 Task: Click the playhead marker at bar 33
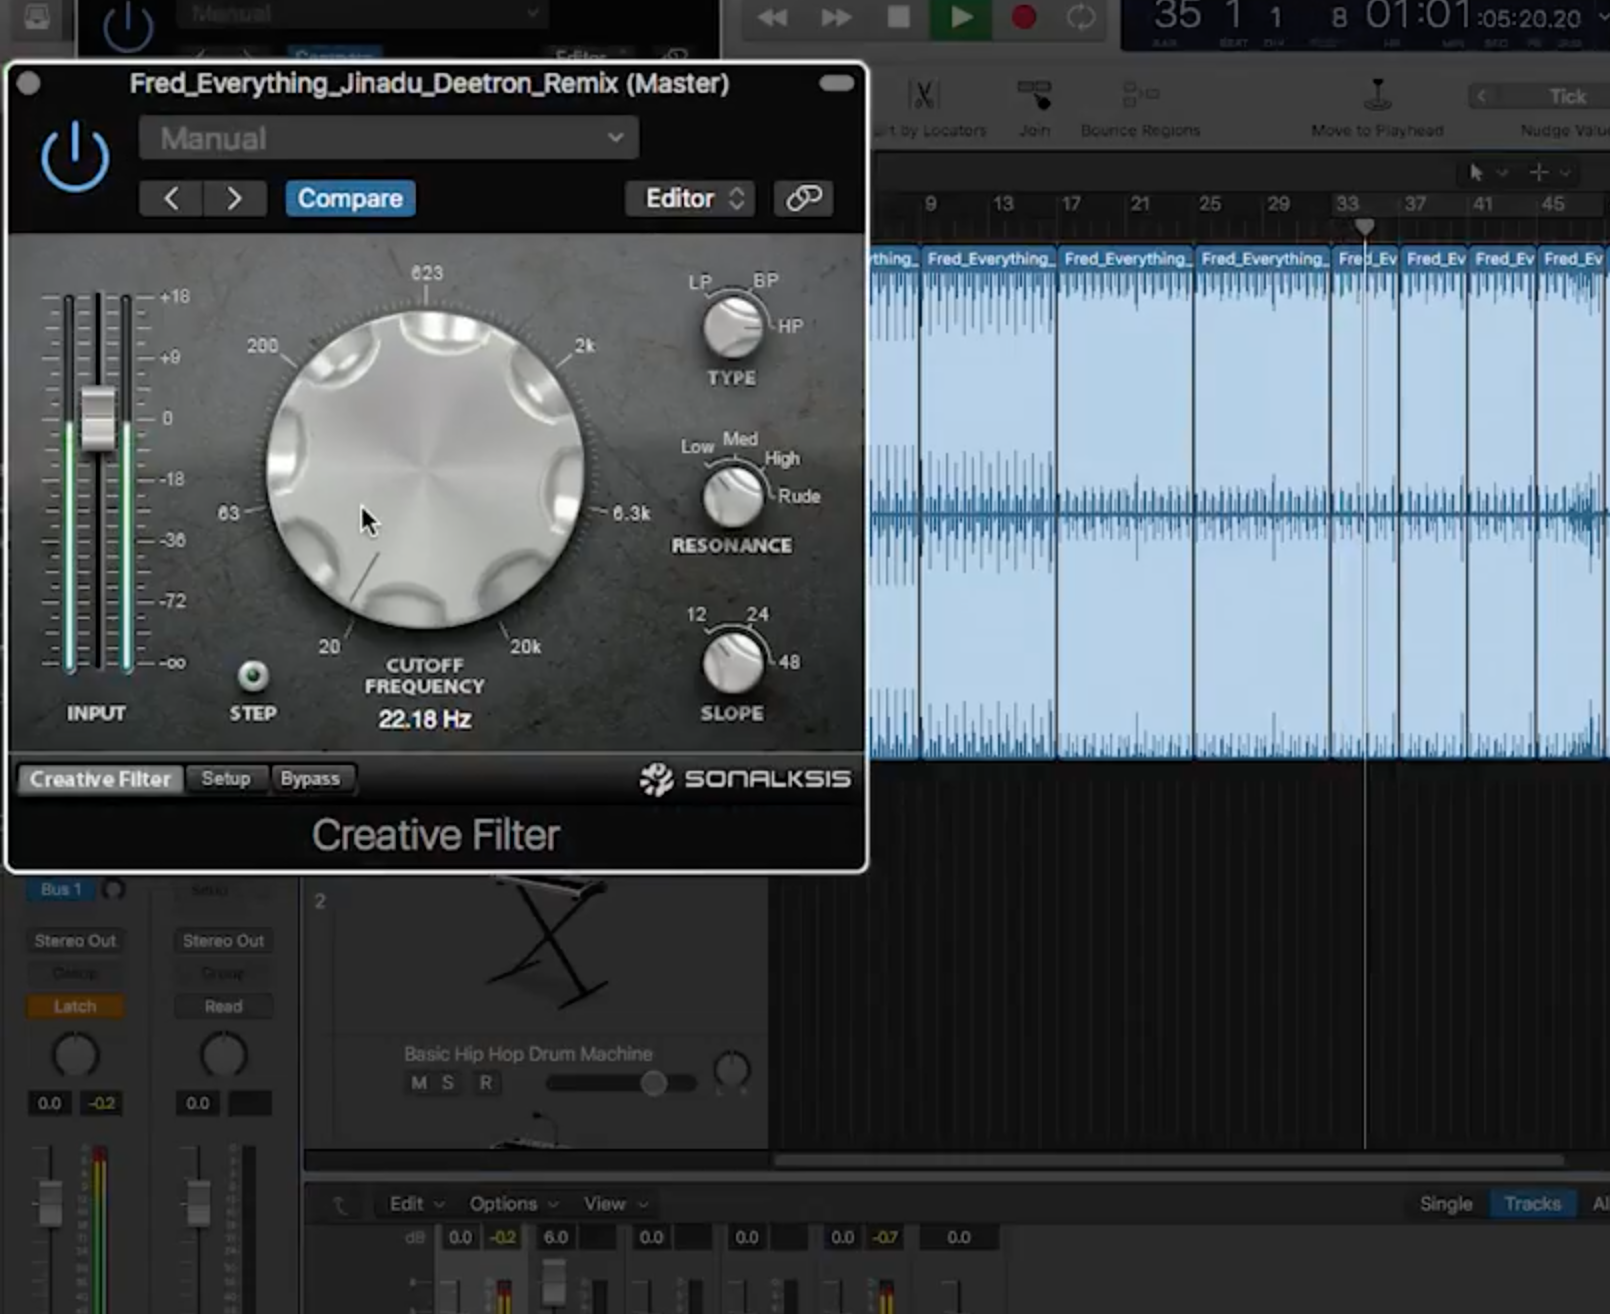click(x=1364, y=227)
